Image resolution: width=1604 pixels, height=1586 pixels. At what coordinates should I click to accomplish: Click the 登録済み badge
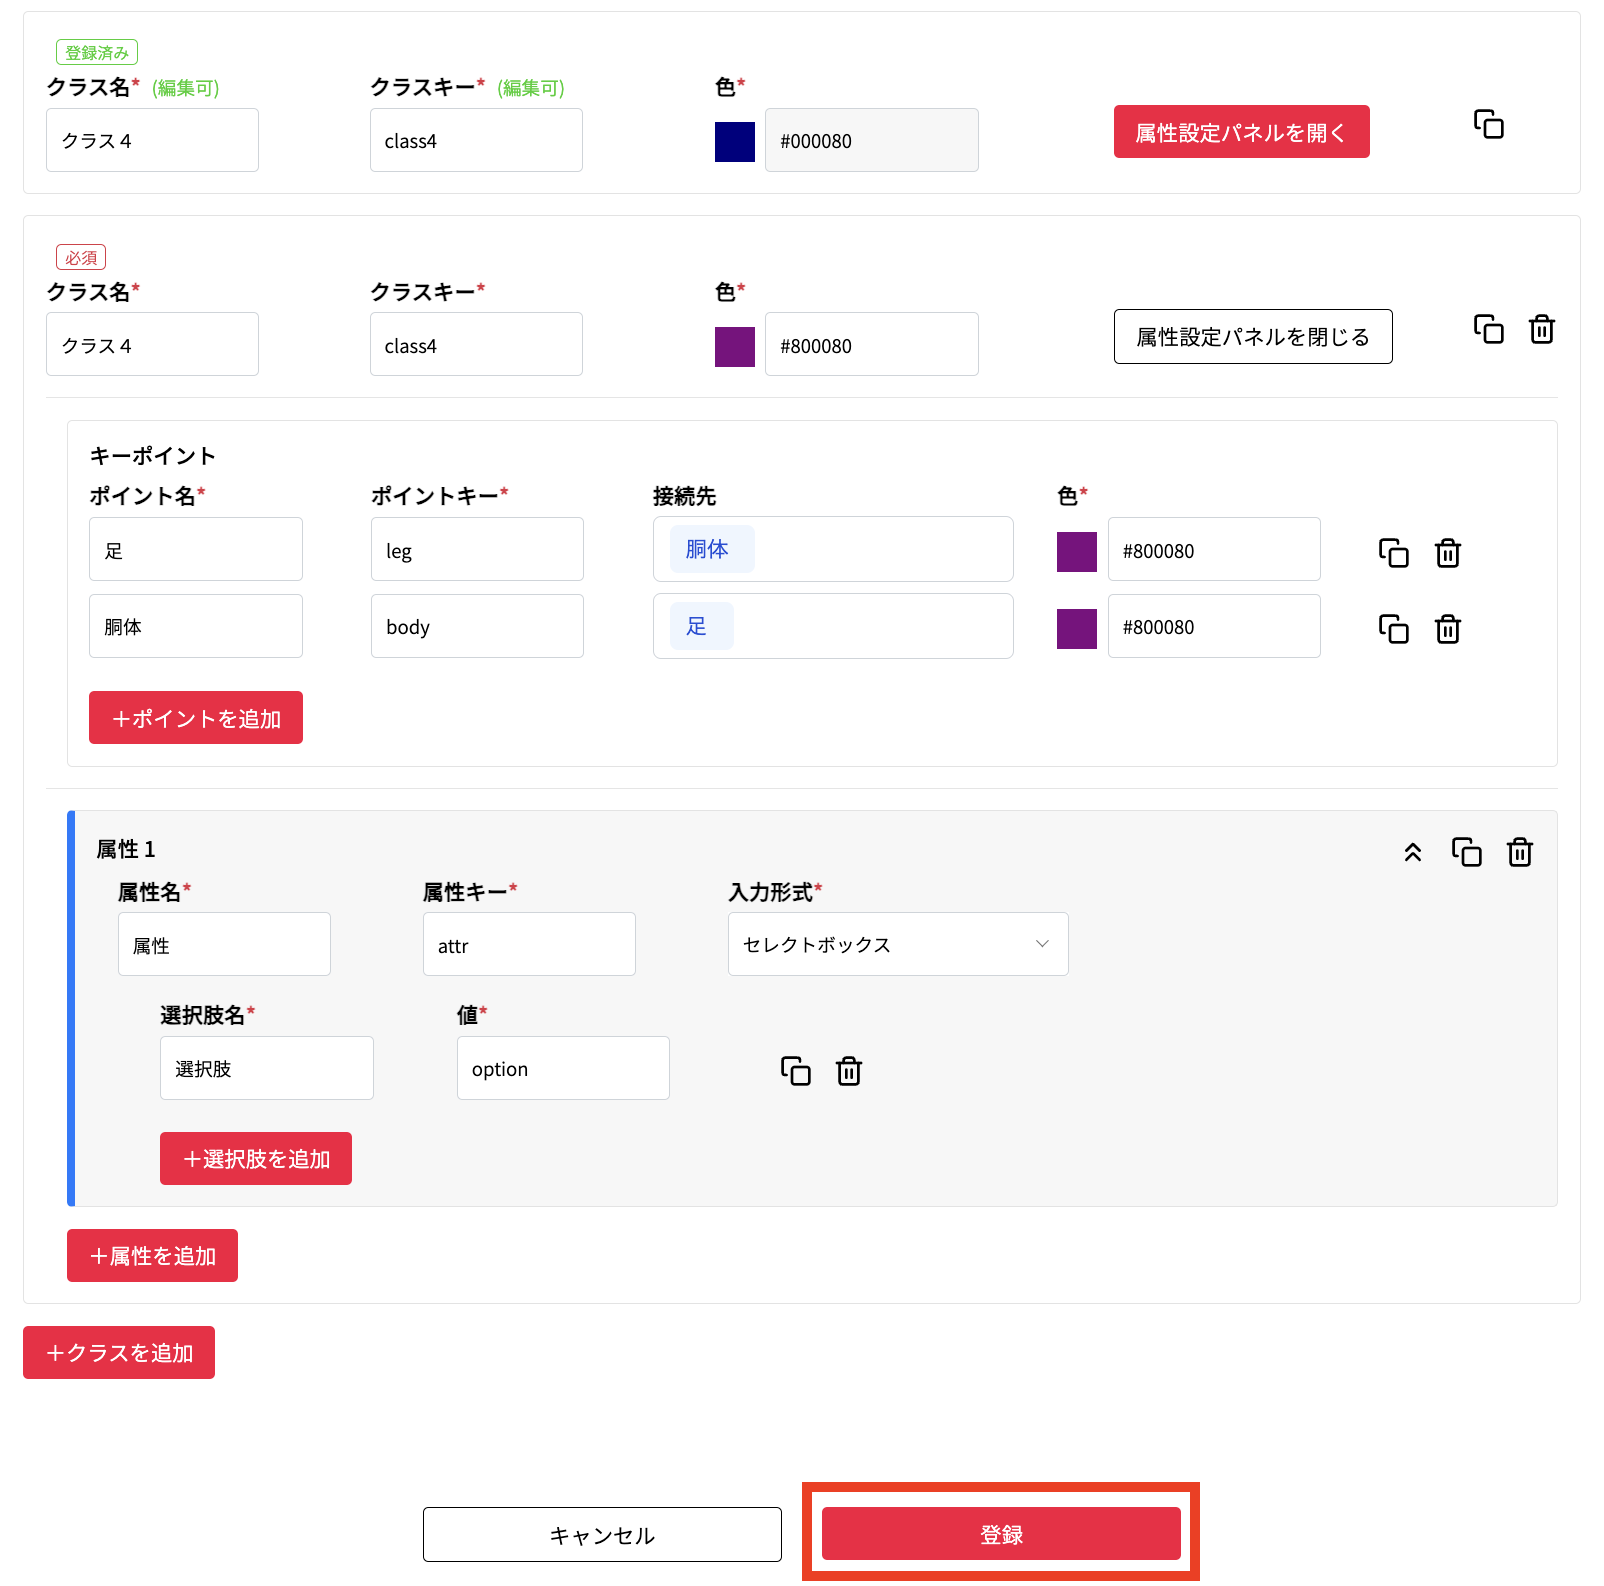coord(97,53)
